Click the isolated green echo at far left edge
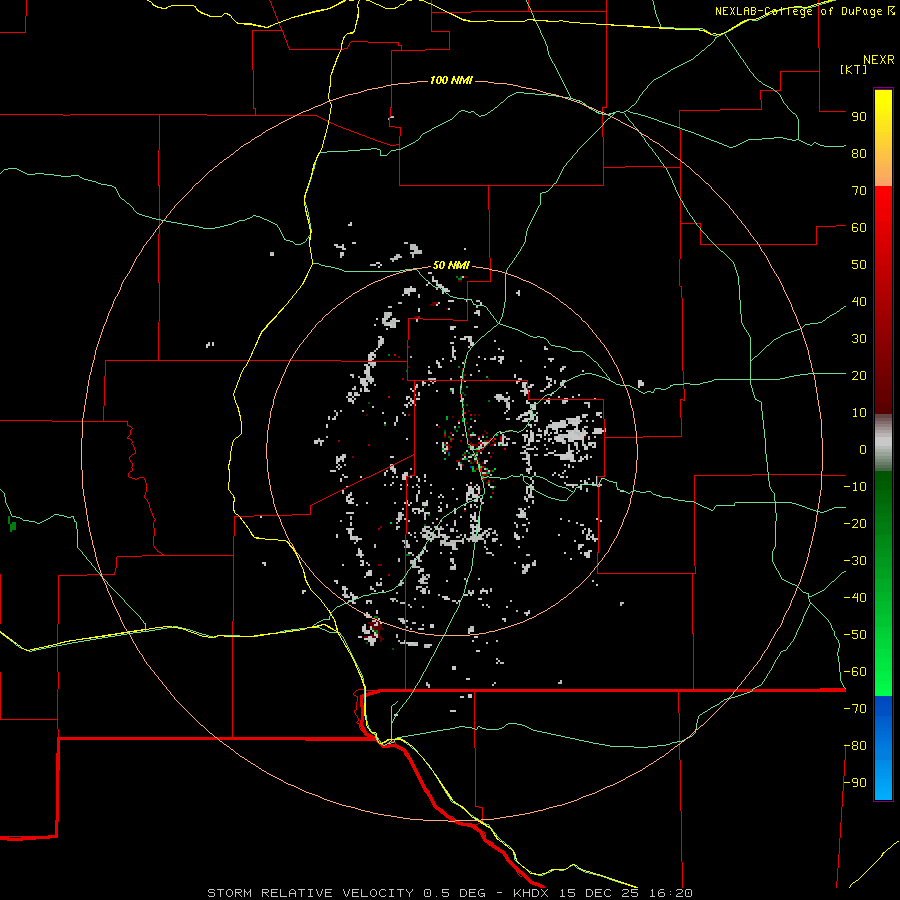 [12, 524]
